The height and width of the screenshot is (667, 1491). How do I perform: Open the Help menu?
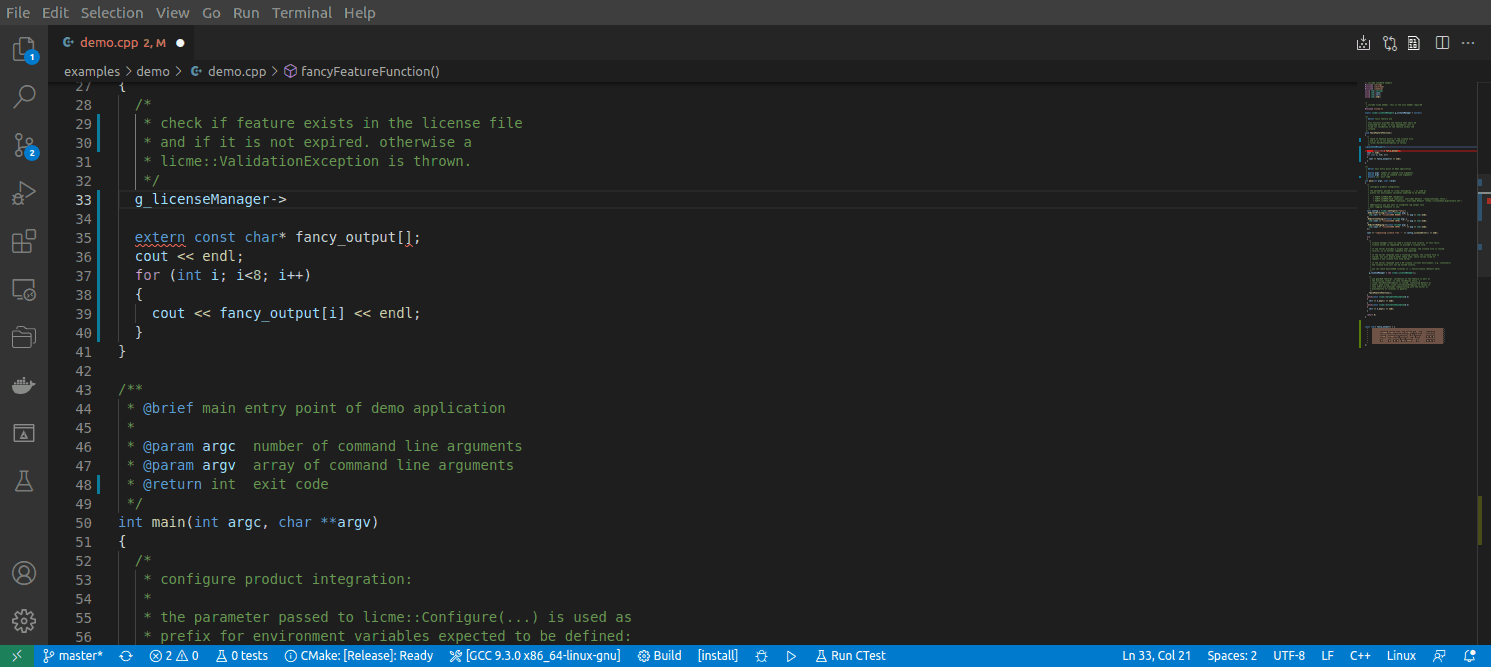[360, 13]
